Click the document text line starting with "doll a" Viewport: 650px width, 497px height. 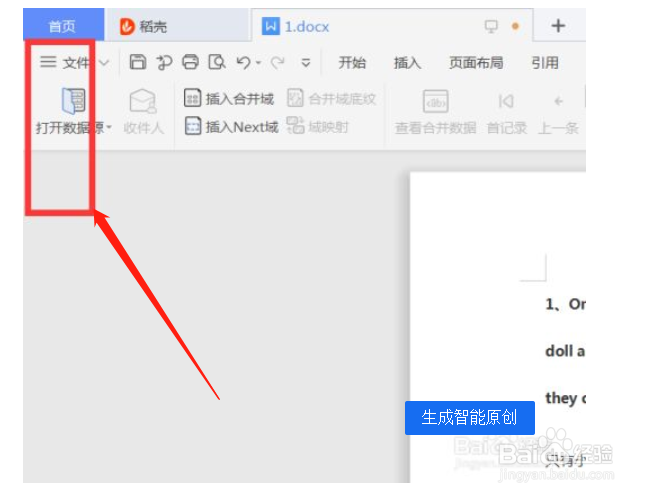(565, 351)
